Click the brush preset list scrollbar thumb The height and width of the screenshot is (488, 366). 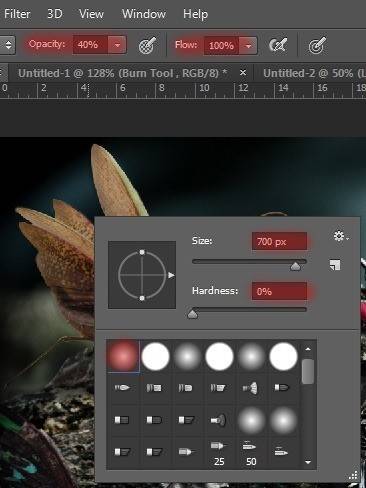tap(308, 371)
